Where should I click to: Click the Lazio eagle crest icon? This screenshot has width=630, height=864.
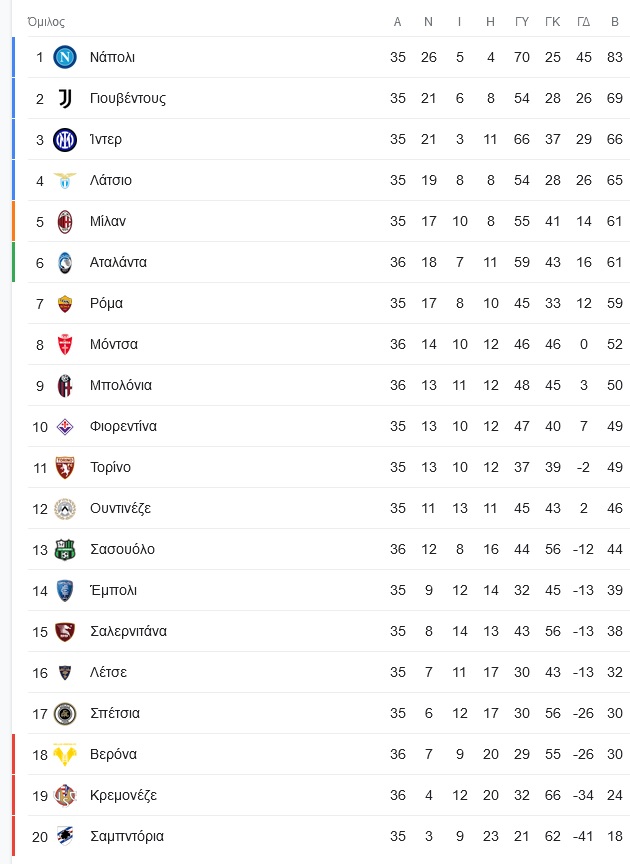[x=64, y=180]
